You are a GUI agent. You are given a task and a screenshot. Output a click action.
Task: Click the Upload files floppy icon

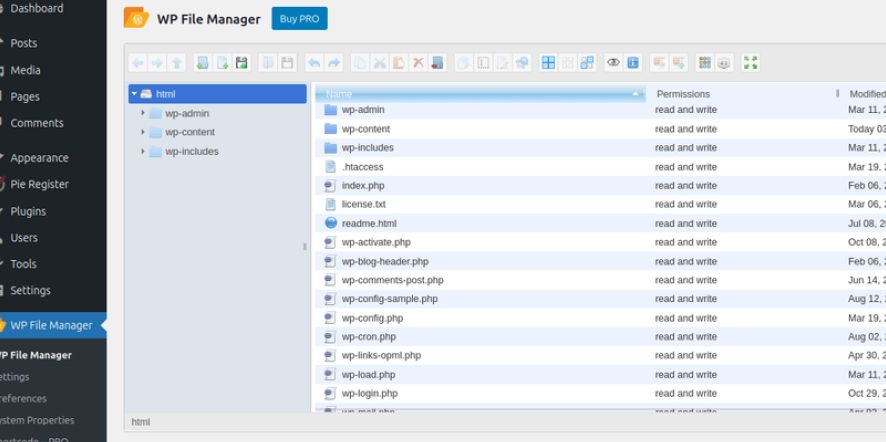click(x=241, y=63)
